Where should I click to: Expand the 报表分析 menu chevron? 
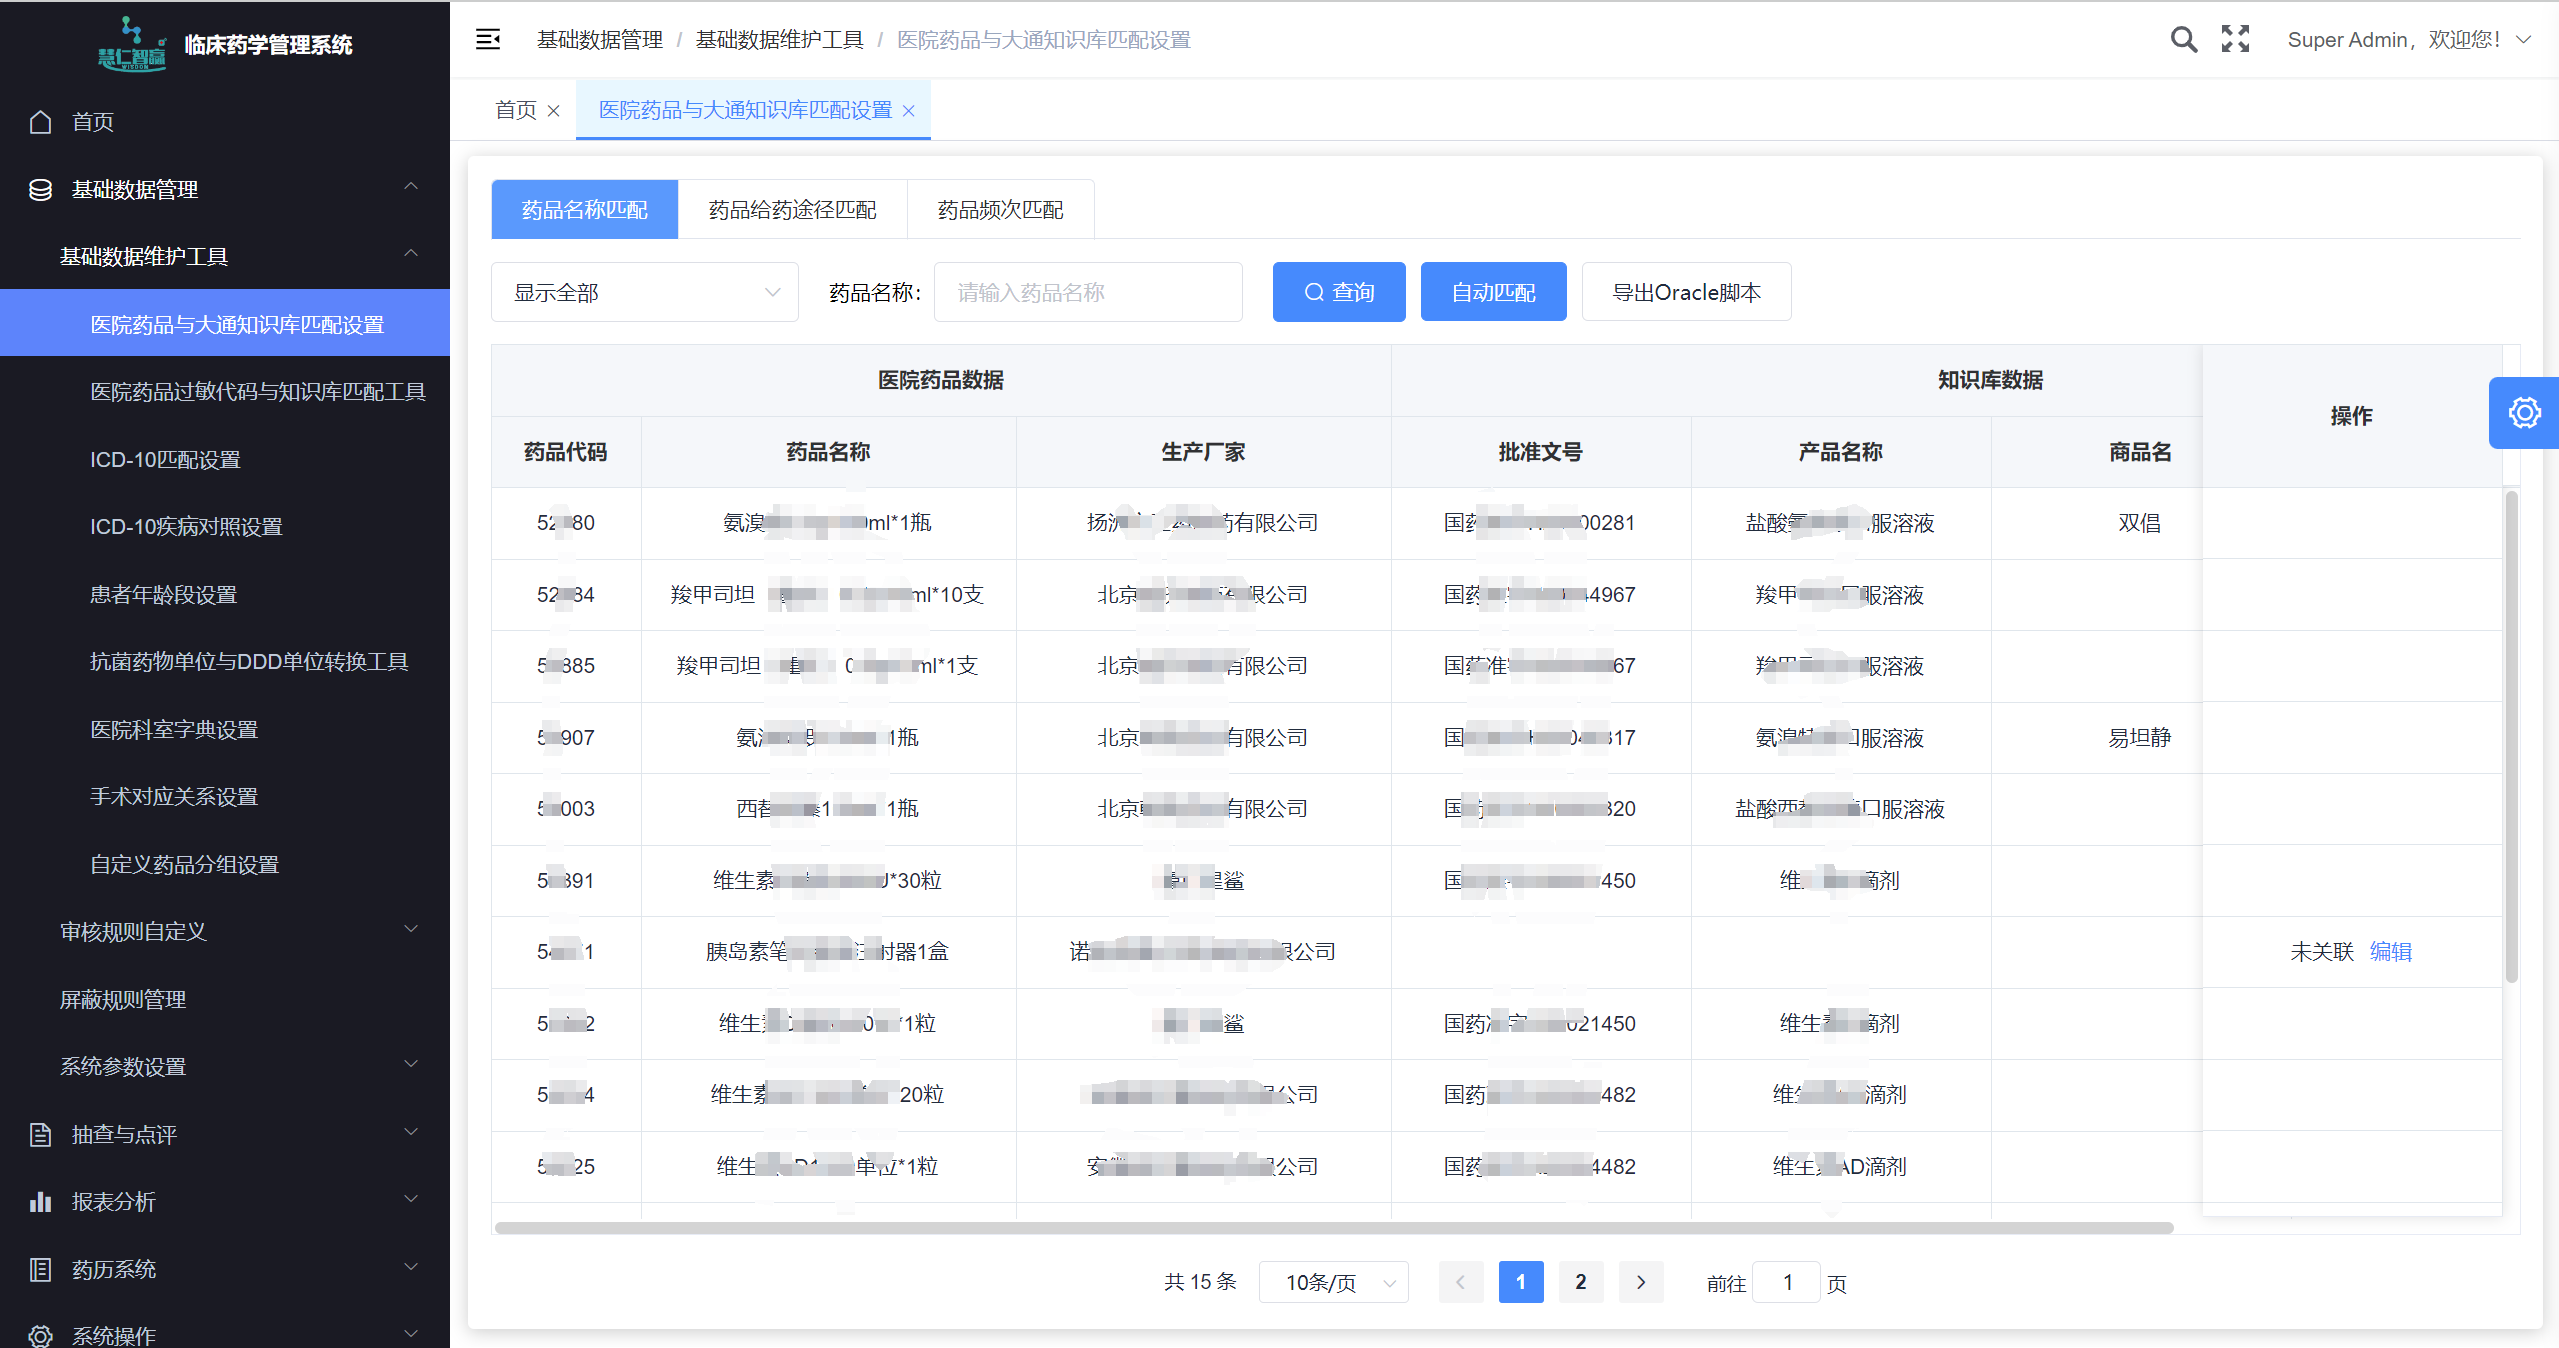pyautogui.click(x=411, y=1199)
